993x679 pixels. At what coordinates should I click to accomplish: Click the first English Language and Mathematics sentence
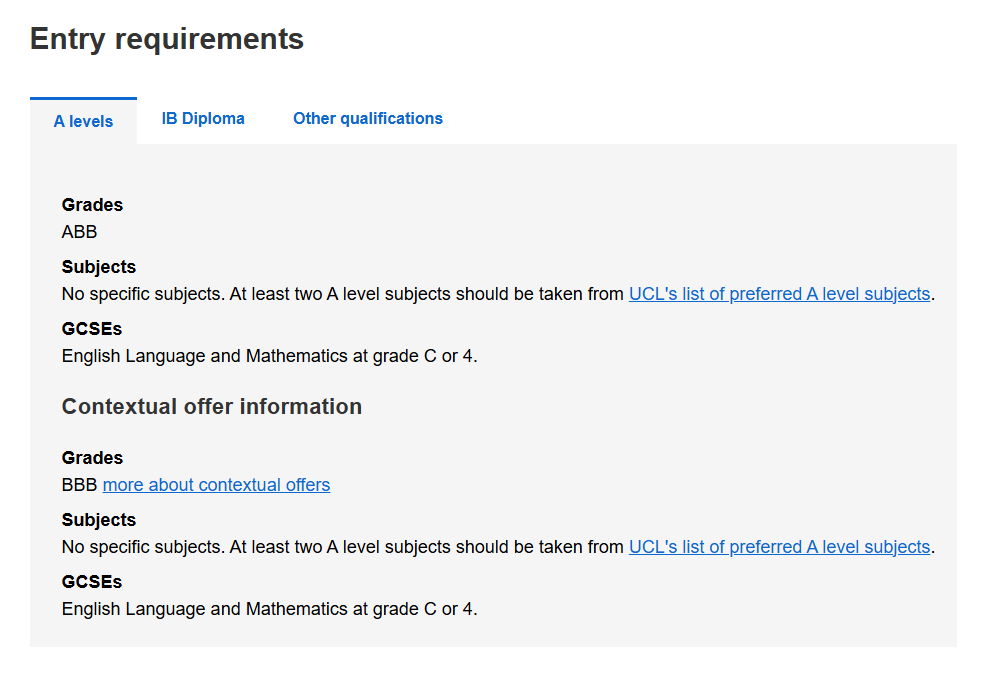pos(269,356)
